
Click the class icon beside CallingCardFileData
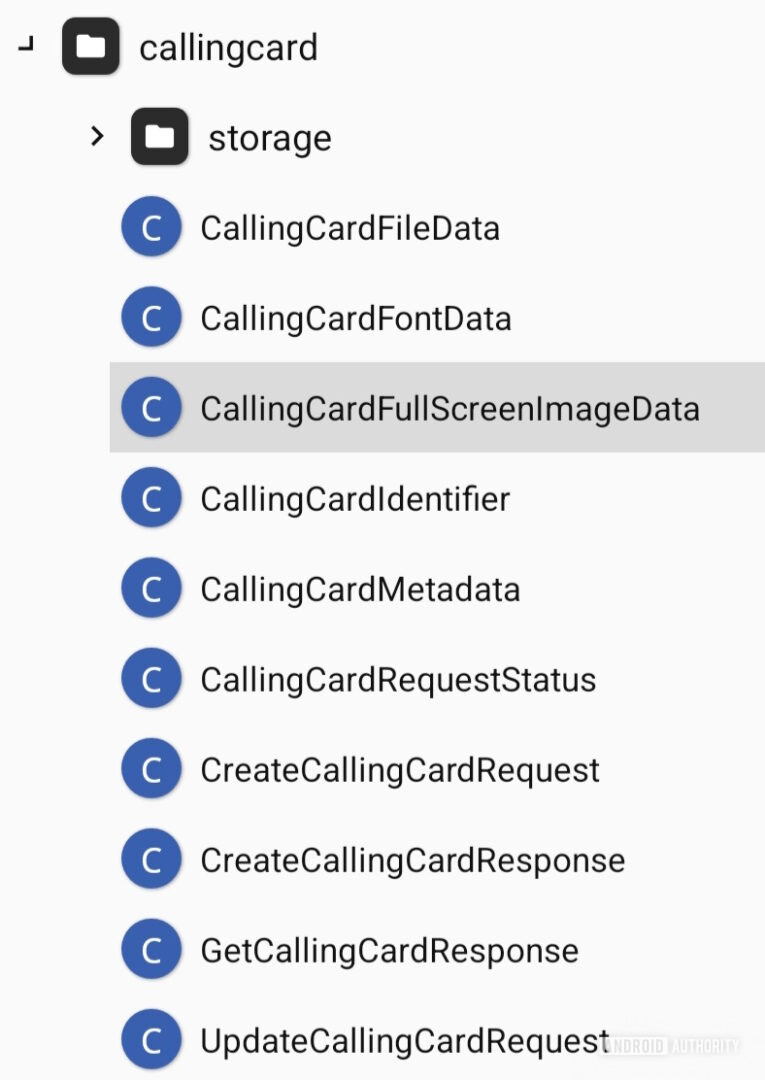click(x=151, y=227)
